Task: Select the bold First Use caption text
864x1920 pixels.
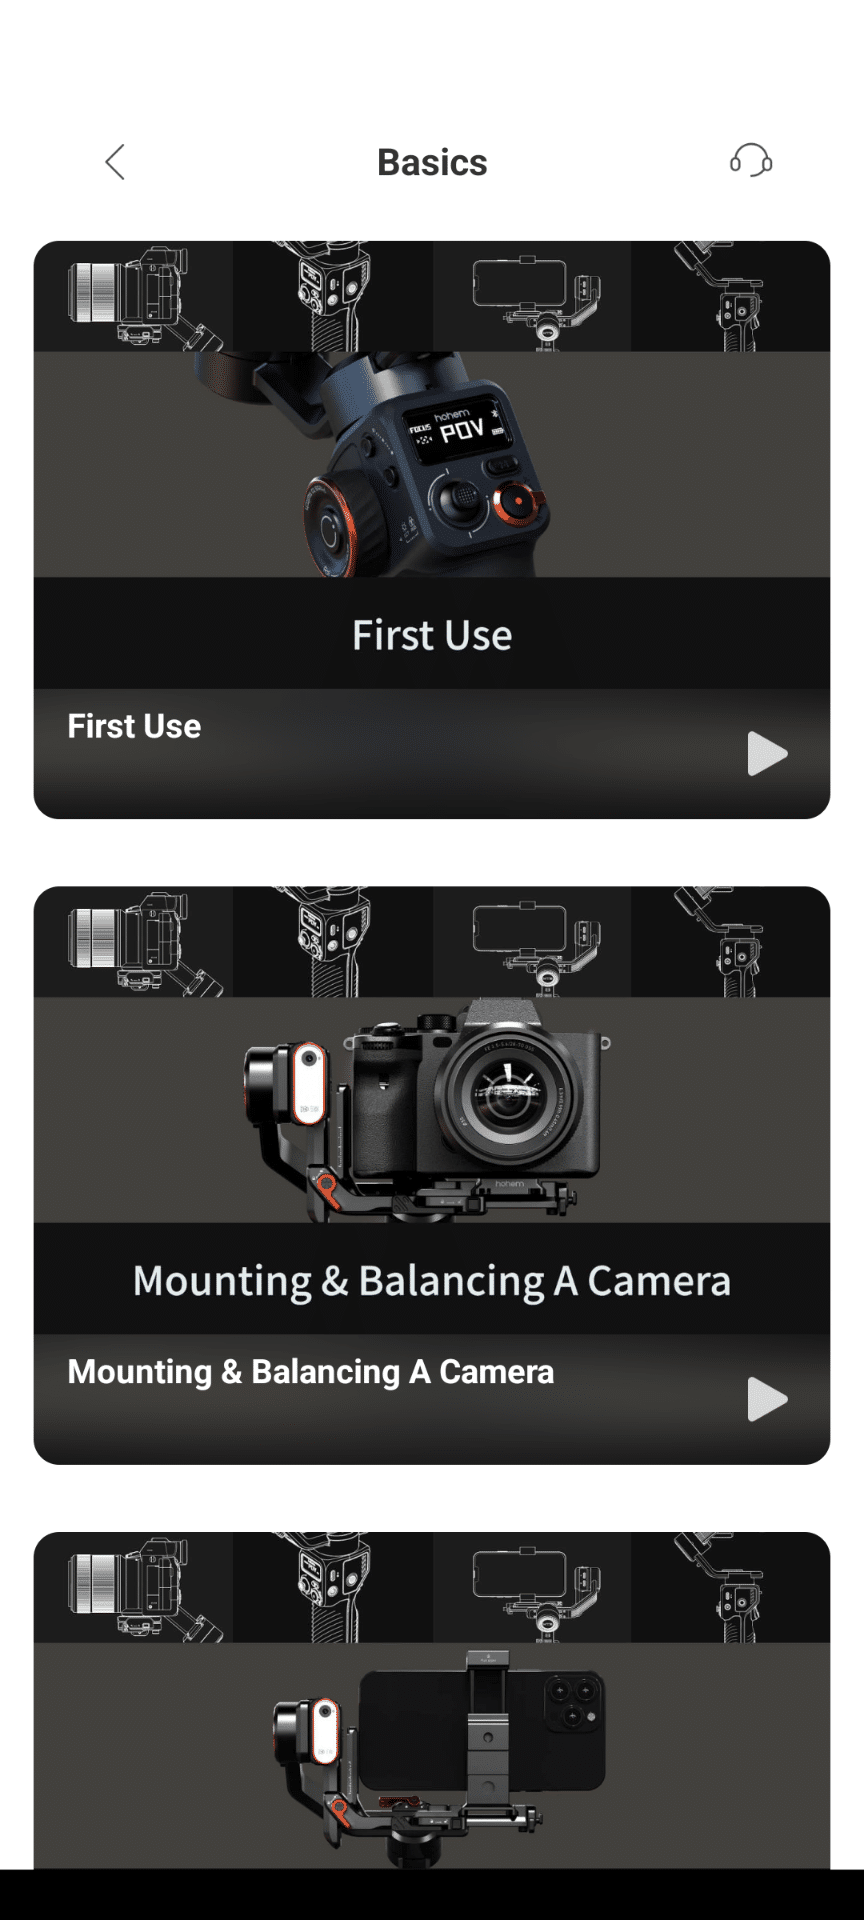Action: point(134,726)
